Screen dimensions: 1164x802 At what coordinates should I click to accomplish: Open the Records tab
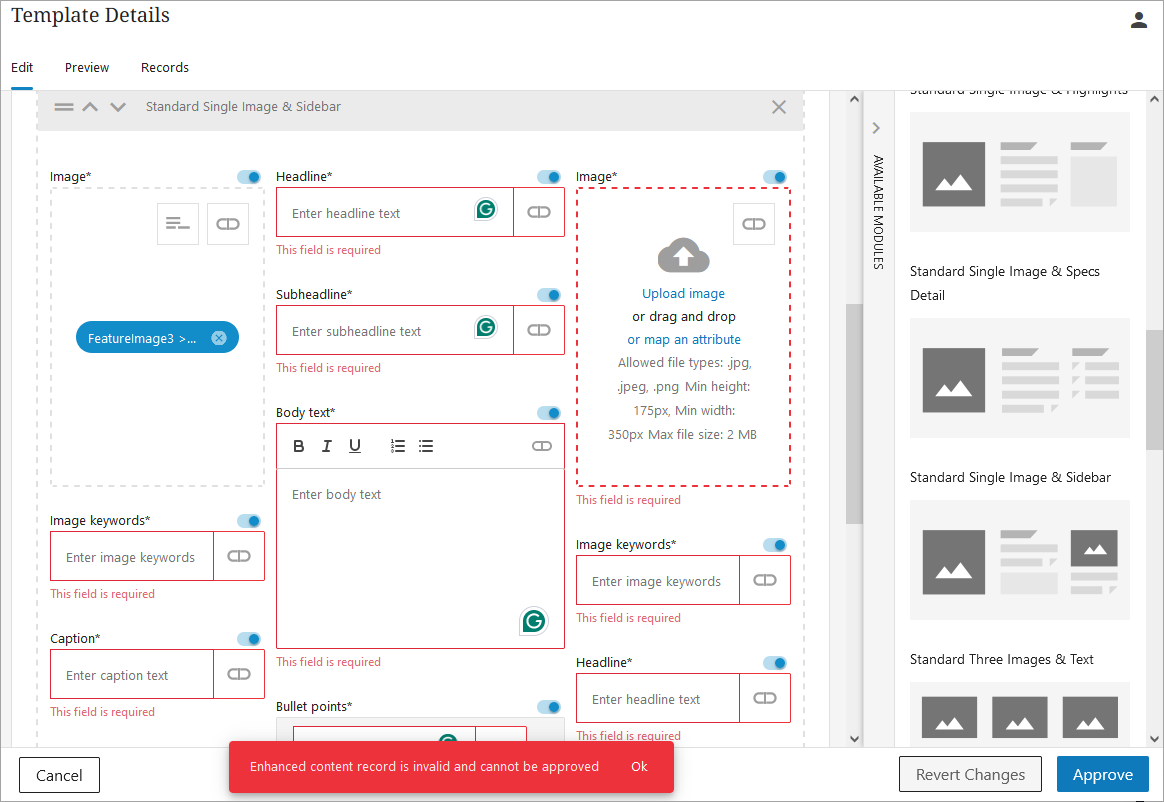coord(165,68)
